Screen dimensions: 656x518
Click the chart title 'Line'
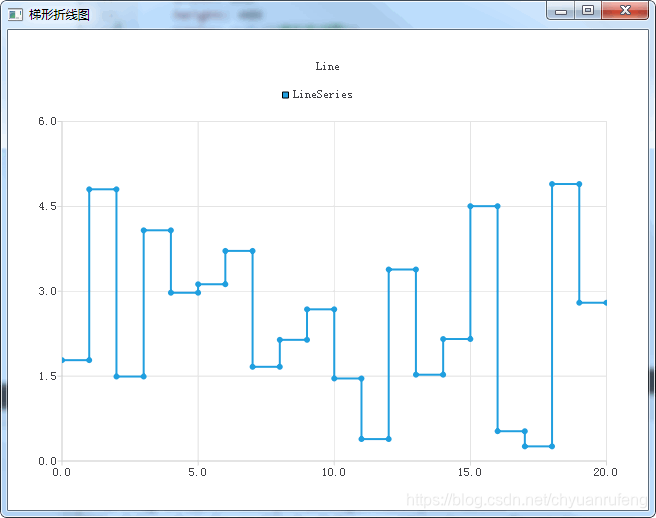click(x=327, y=67)
